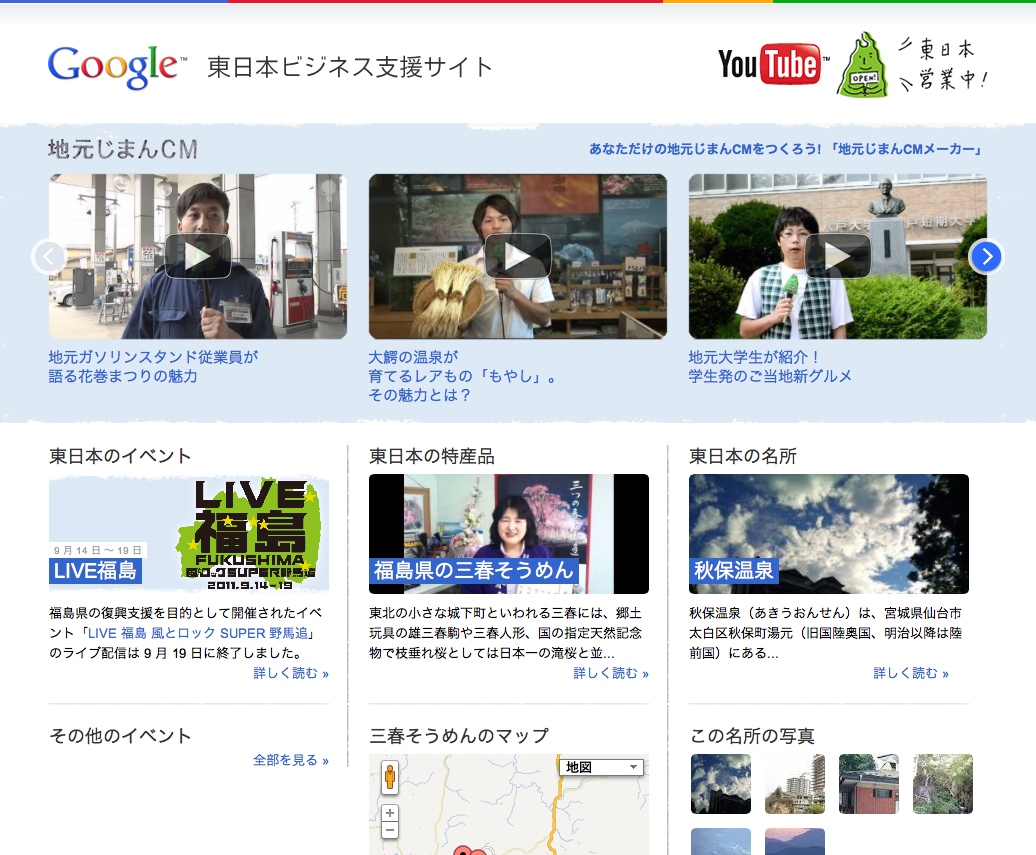This screenshot has height=855, width=1036.
Task: Click the 東日本のイベント heading
Action: click(120, 456)
